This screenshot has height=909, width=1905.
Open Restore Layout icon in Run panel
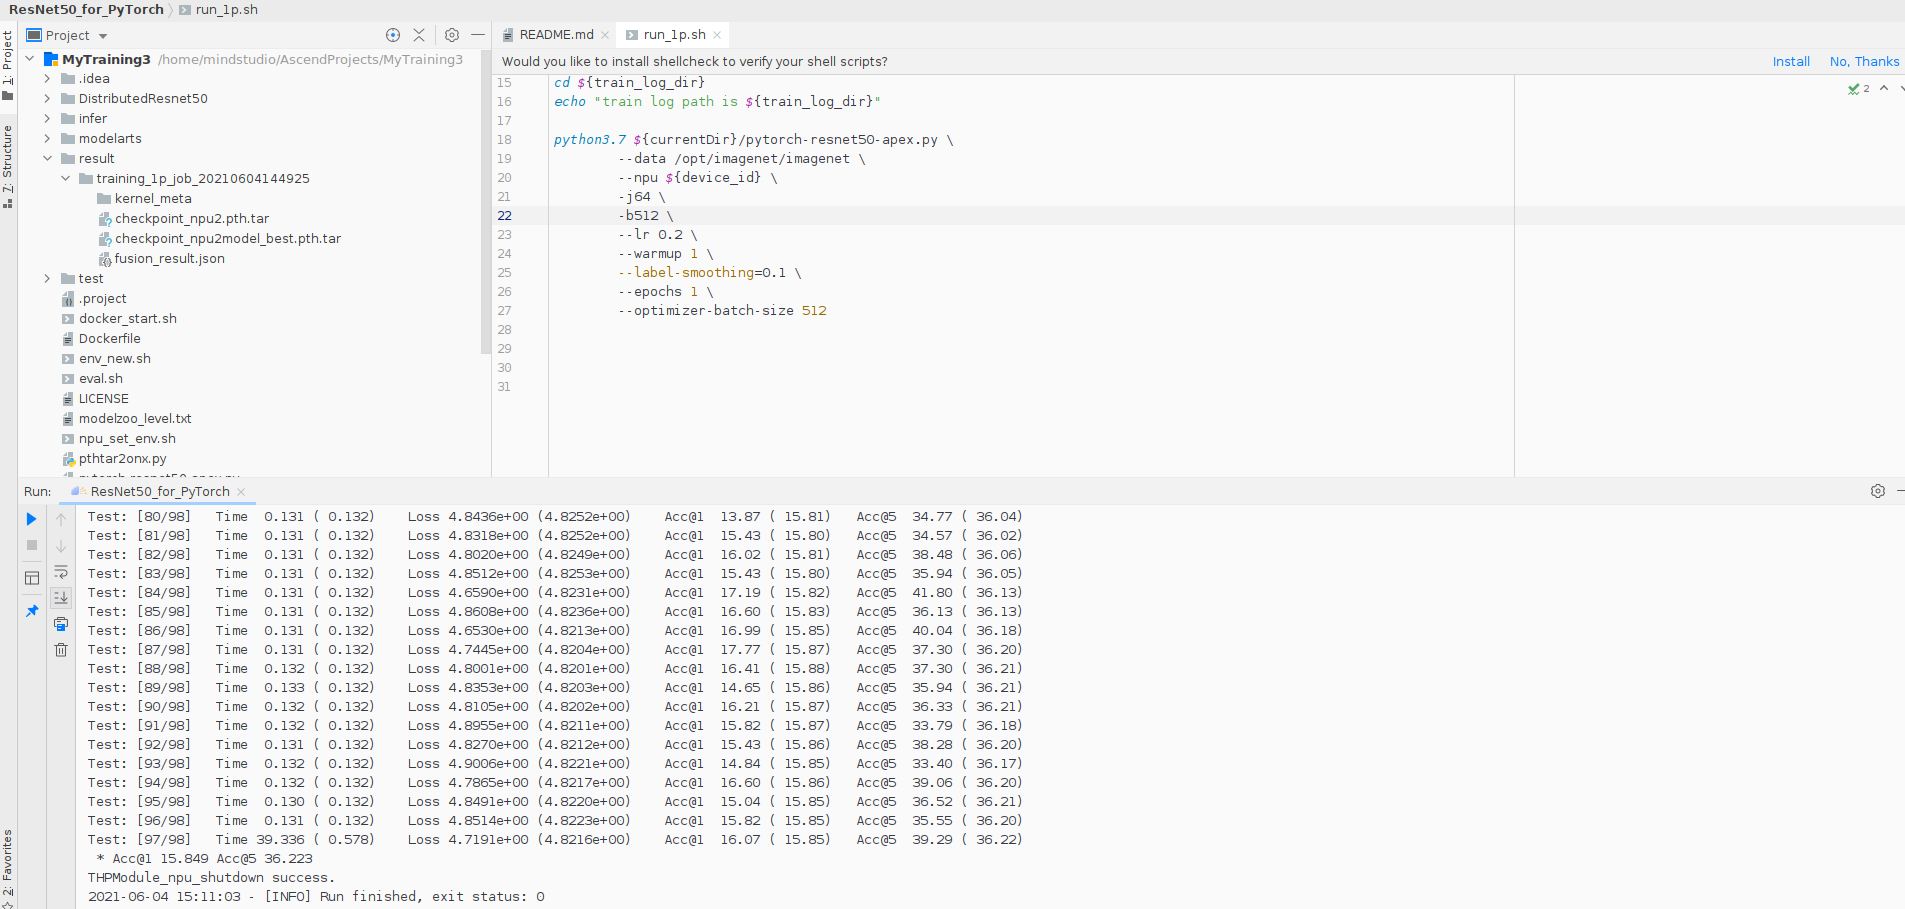31,578
